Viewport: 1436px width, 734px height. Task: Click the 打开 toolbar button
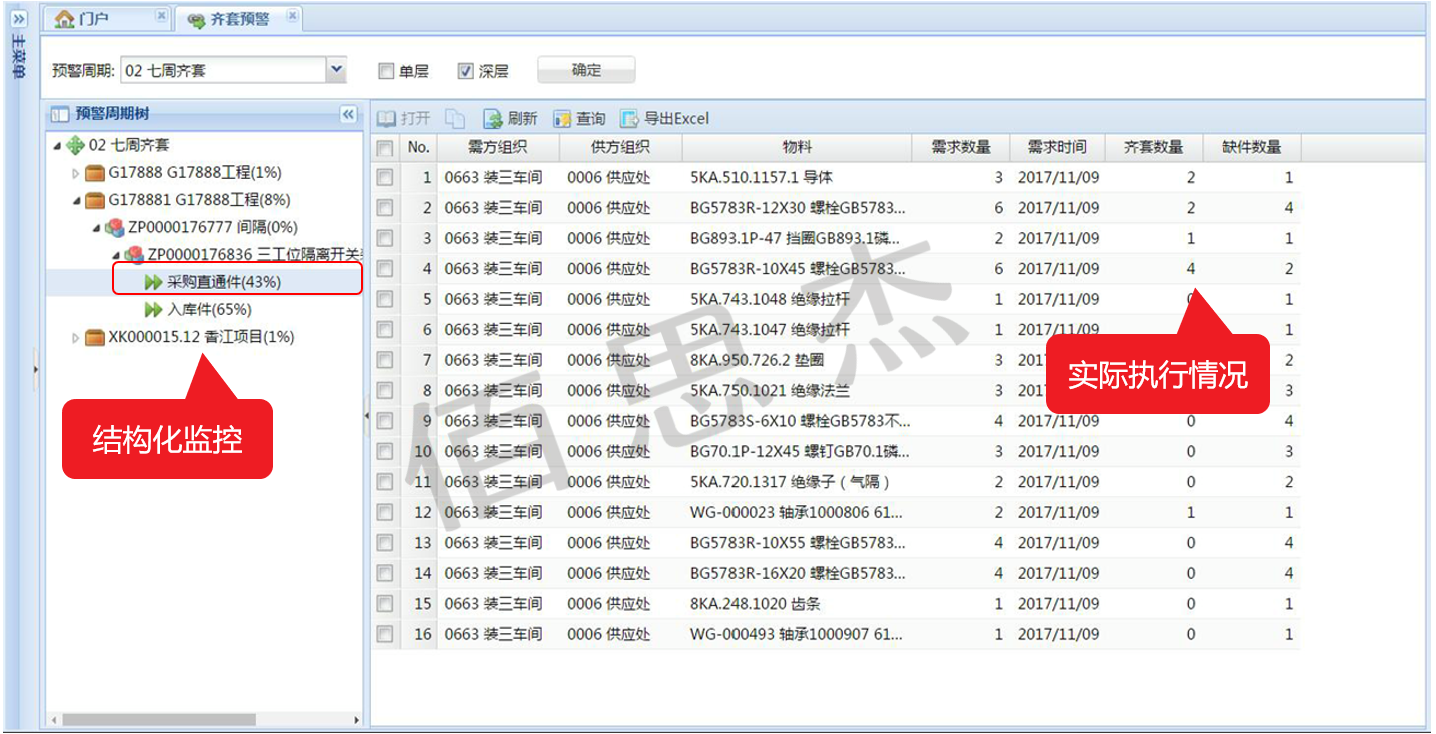(x=404, y=118)
